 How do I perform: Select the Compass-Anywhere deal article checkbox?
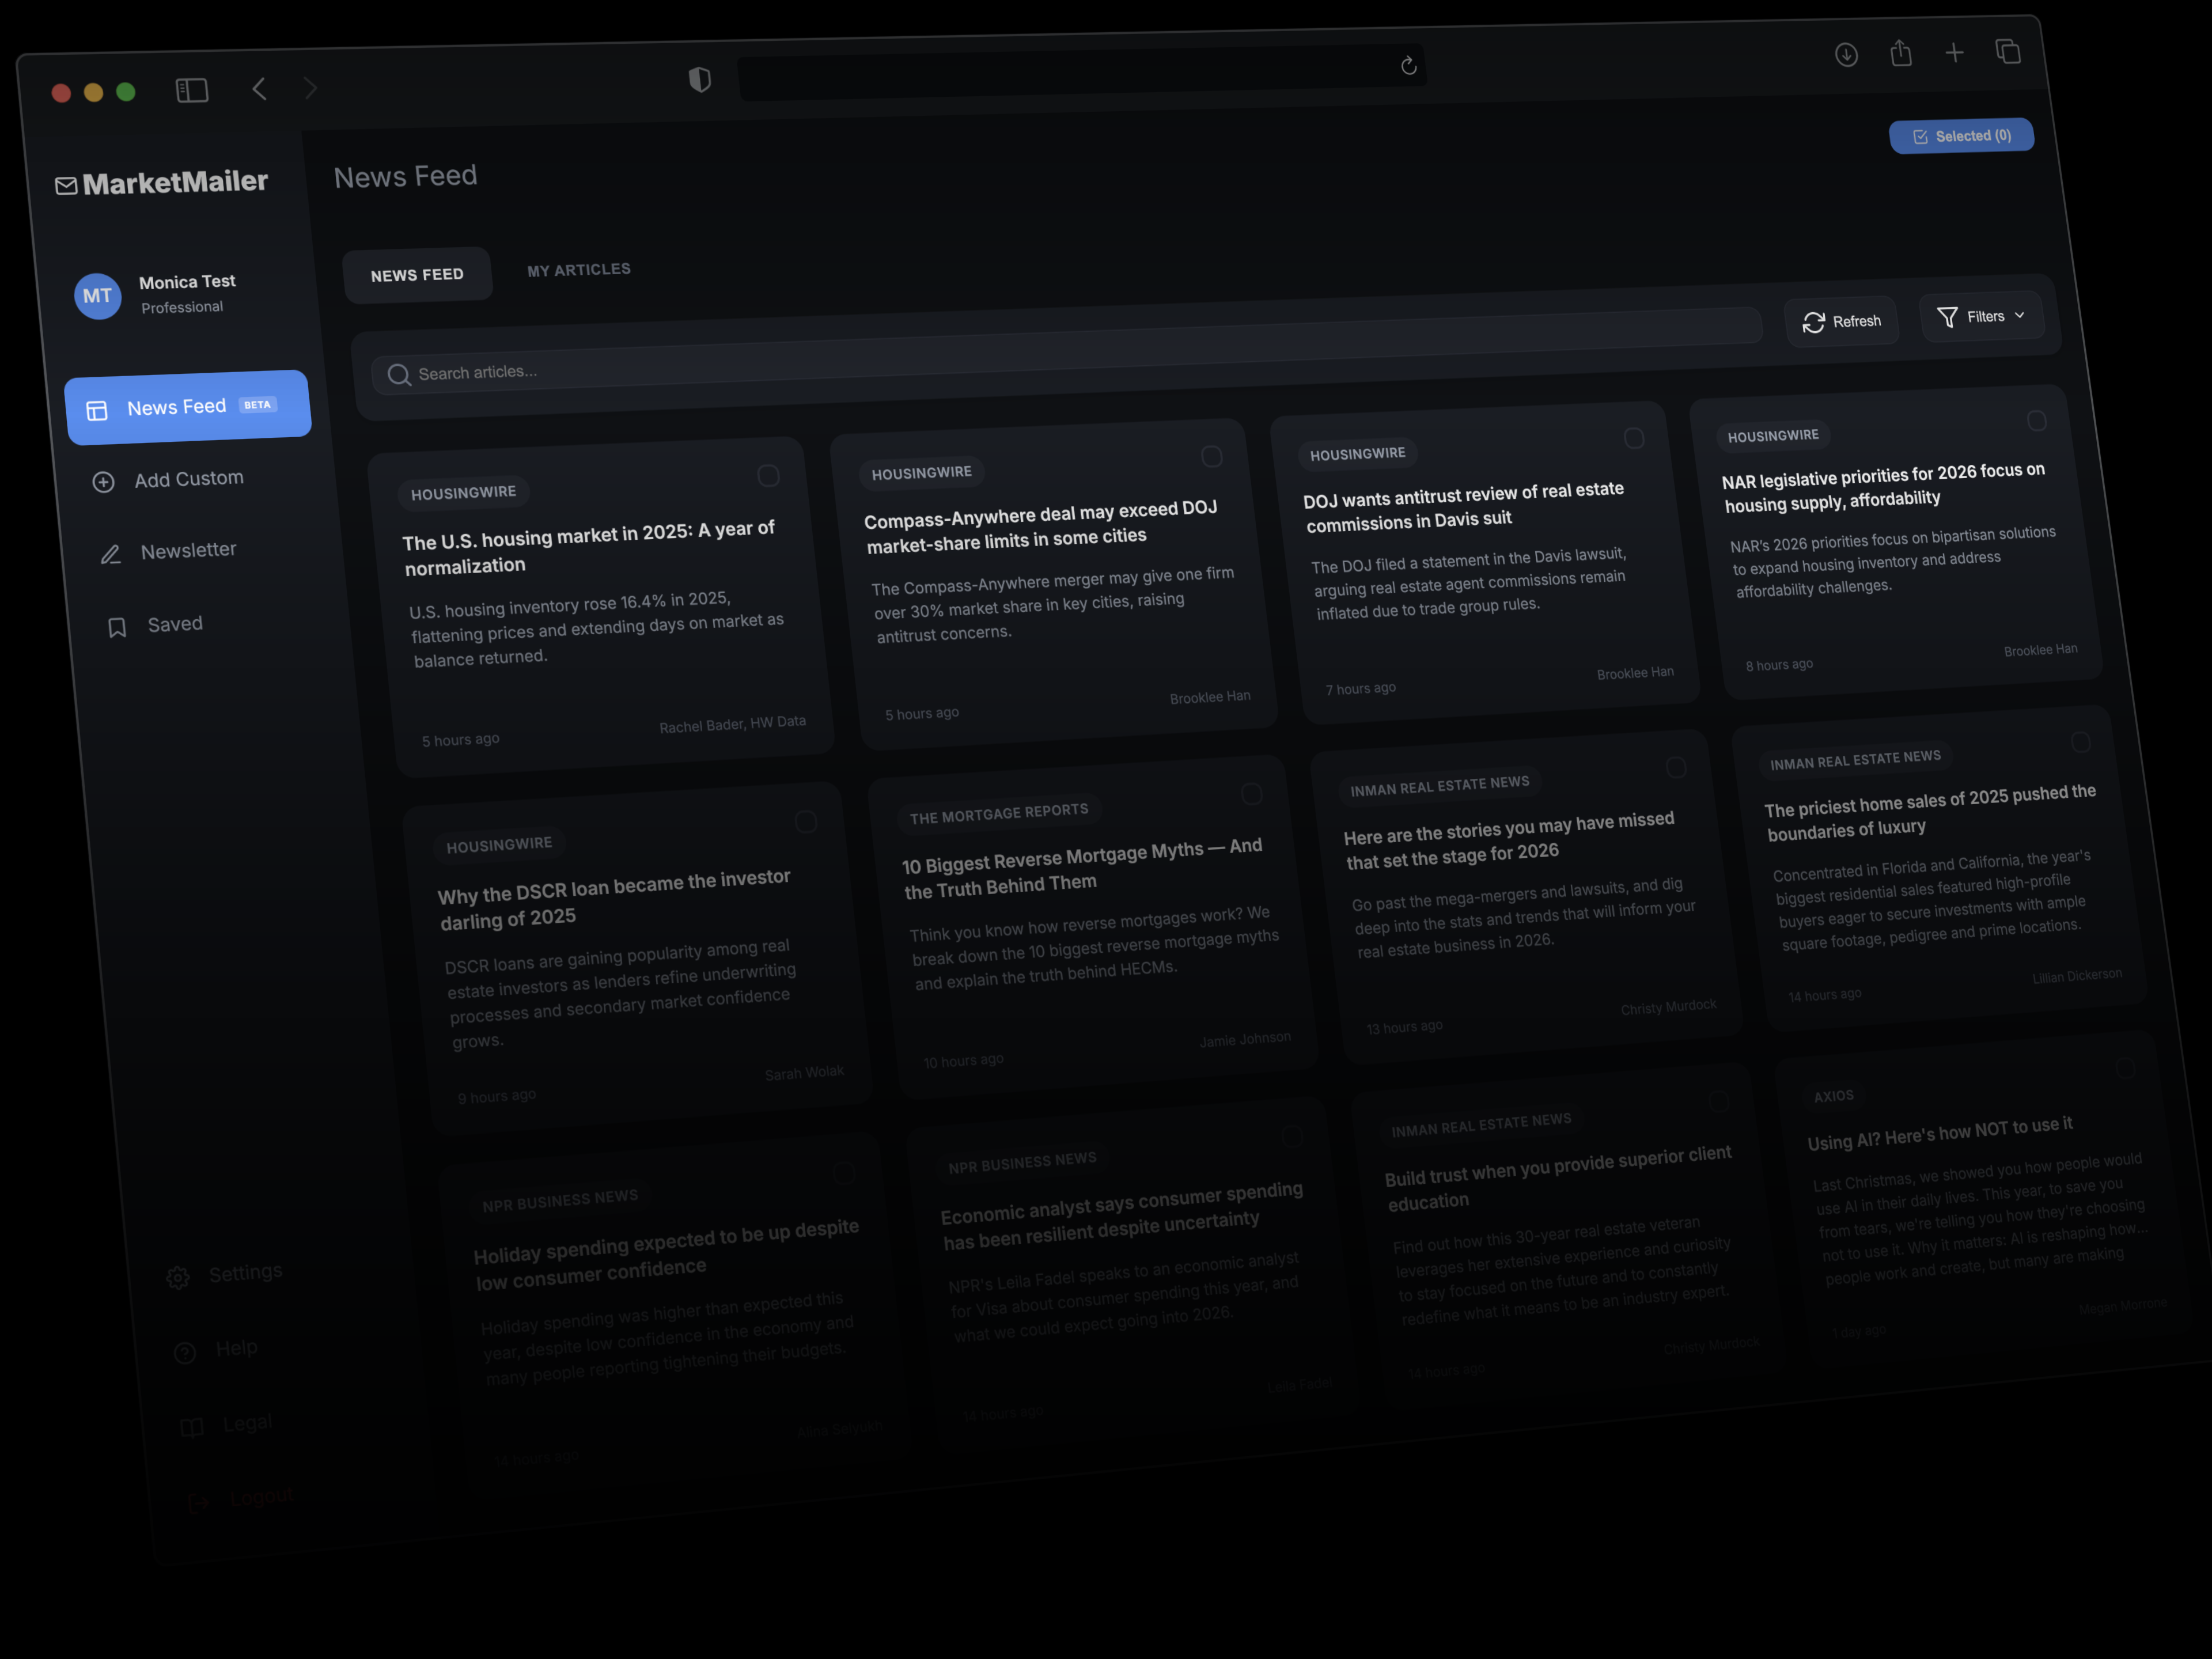(1212, 456)
